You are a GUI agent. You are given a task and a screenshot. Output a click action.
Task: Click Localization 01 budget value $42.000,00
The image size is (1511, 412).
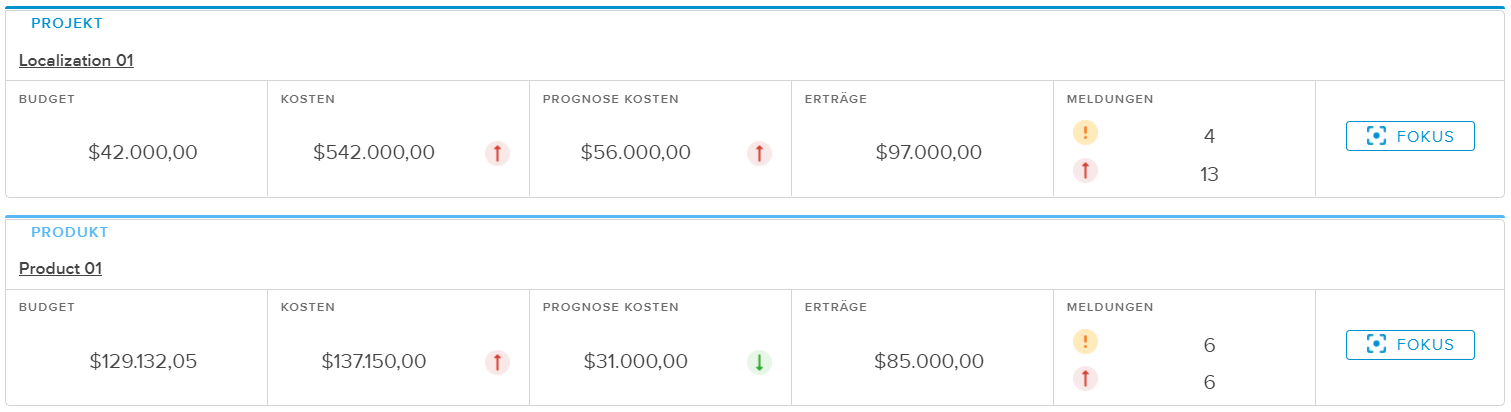click(143, 153)
